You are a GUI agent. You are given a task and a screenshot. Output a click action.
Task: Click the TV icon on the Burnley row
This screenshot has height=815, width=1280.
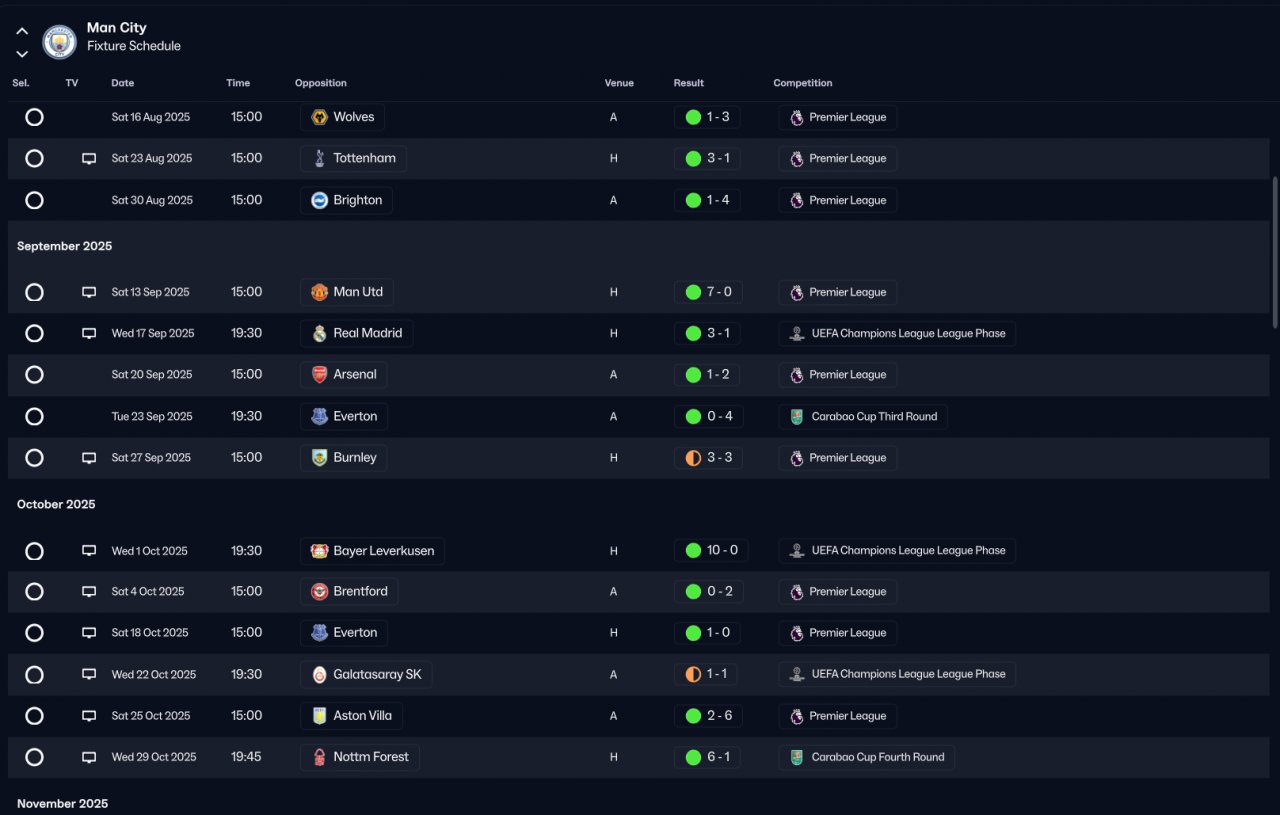[89, 458]
